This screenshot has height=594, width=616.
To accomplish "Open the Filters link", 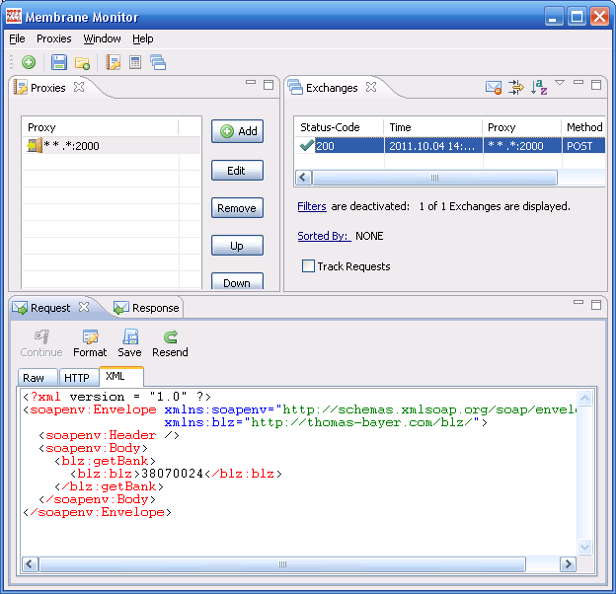I will (x=312, y=206).
